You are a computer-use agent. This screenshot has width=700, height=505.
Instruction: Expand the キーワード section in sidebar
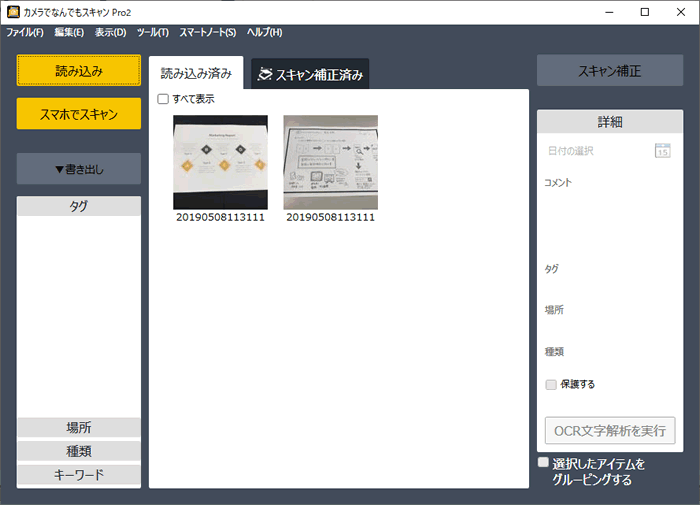(x=79, y=474)
